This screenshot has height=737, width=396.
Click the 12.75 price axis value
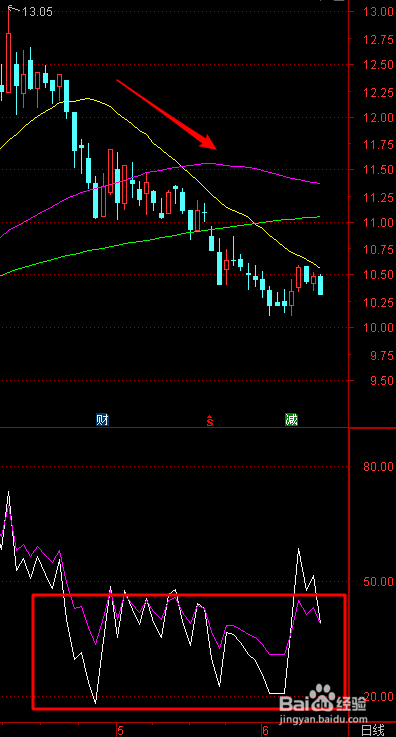(378, 39)
